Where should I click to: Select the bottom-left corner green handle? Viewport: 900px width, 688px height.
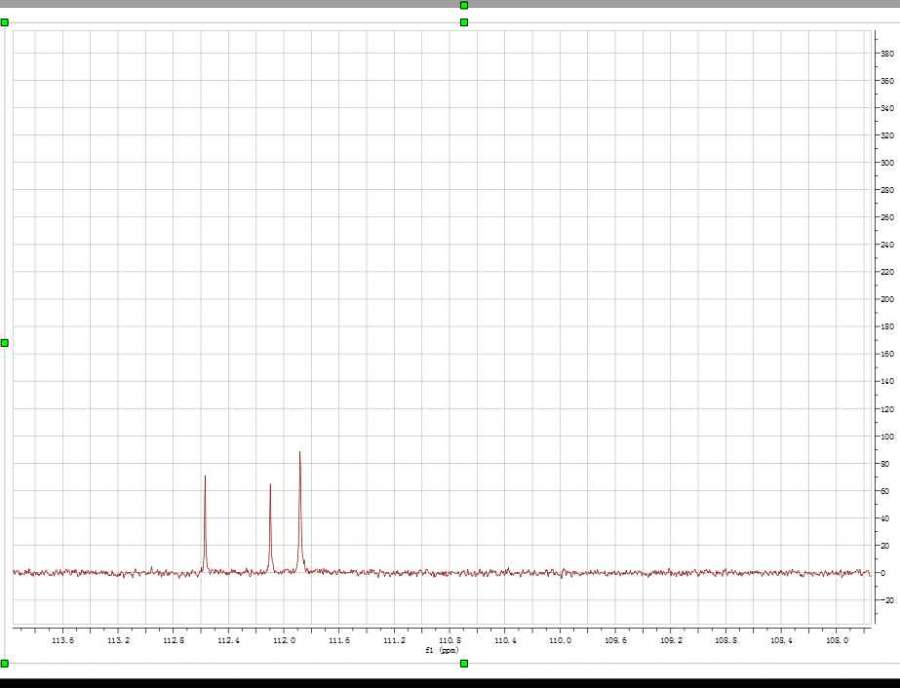(x=5, y=663)
